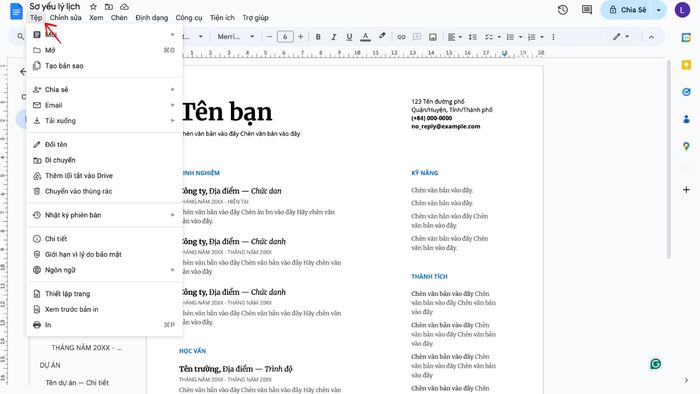Toggle bold formatting
700x394 pixels.
pos(318,37)
